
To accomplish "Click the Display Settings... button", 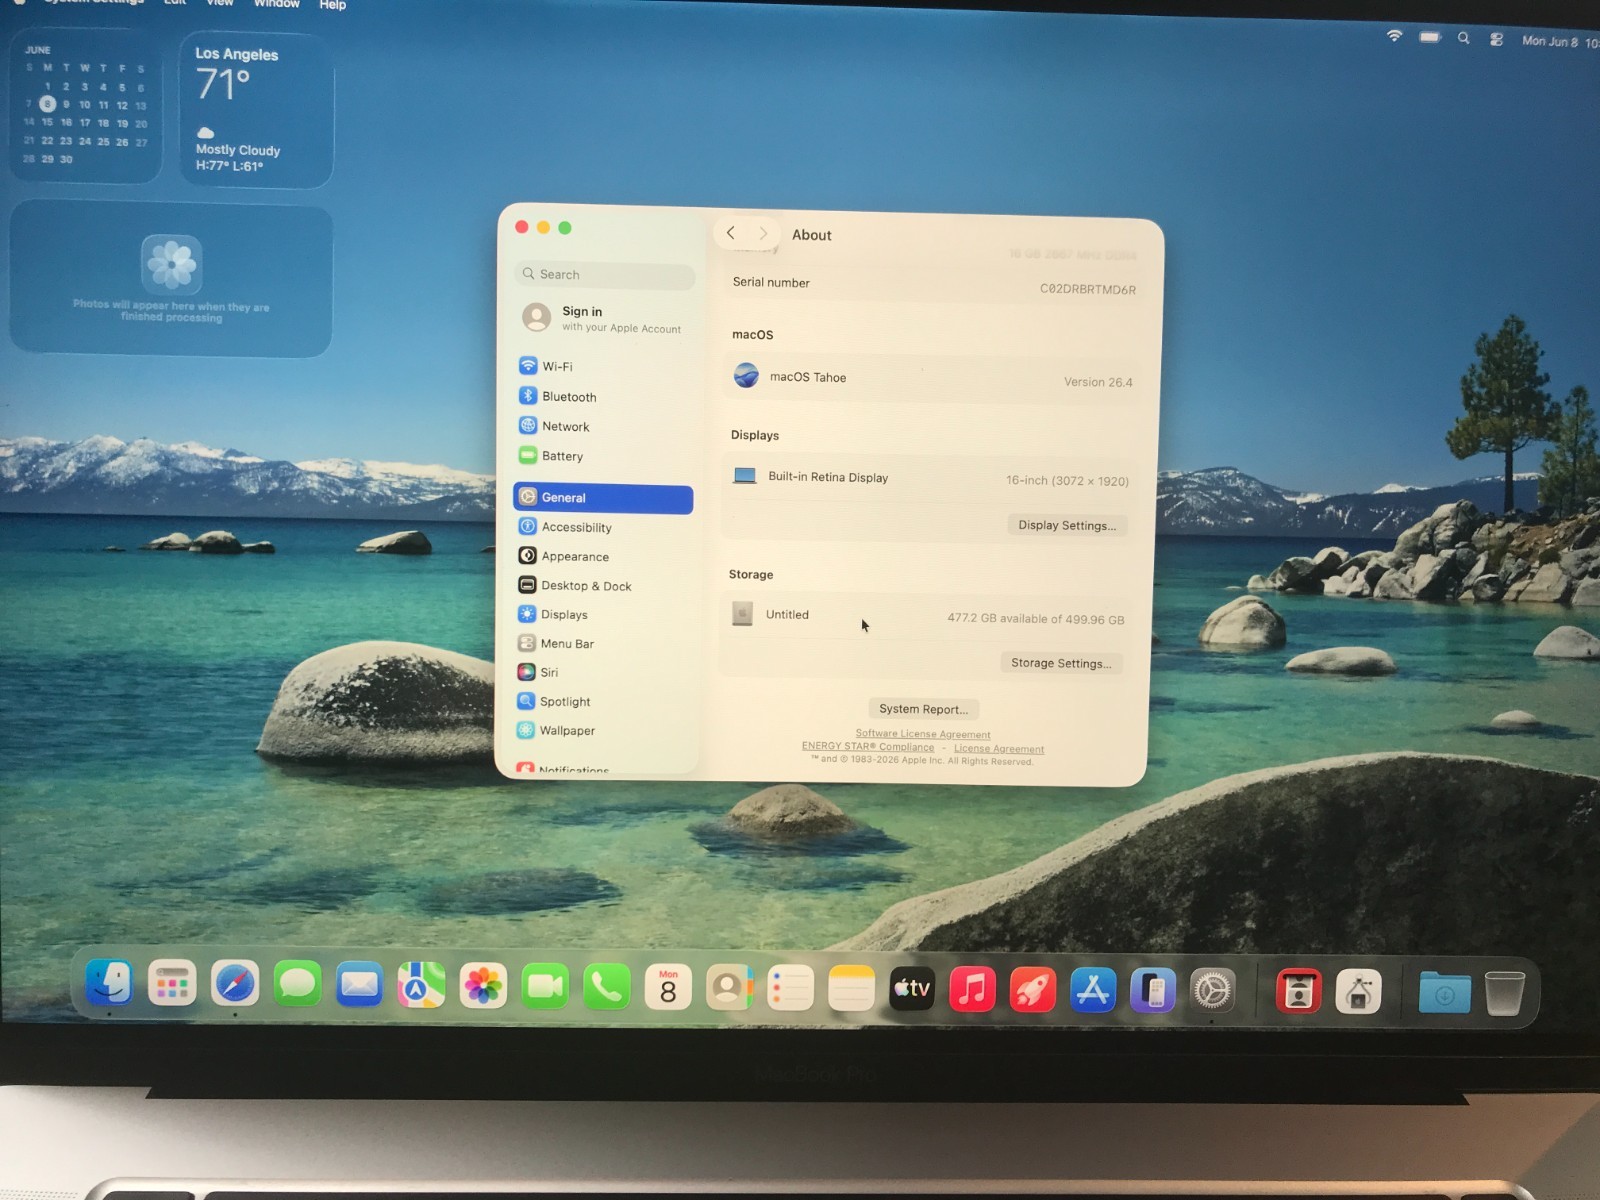I will coord(1067,525).
